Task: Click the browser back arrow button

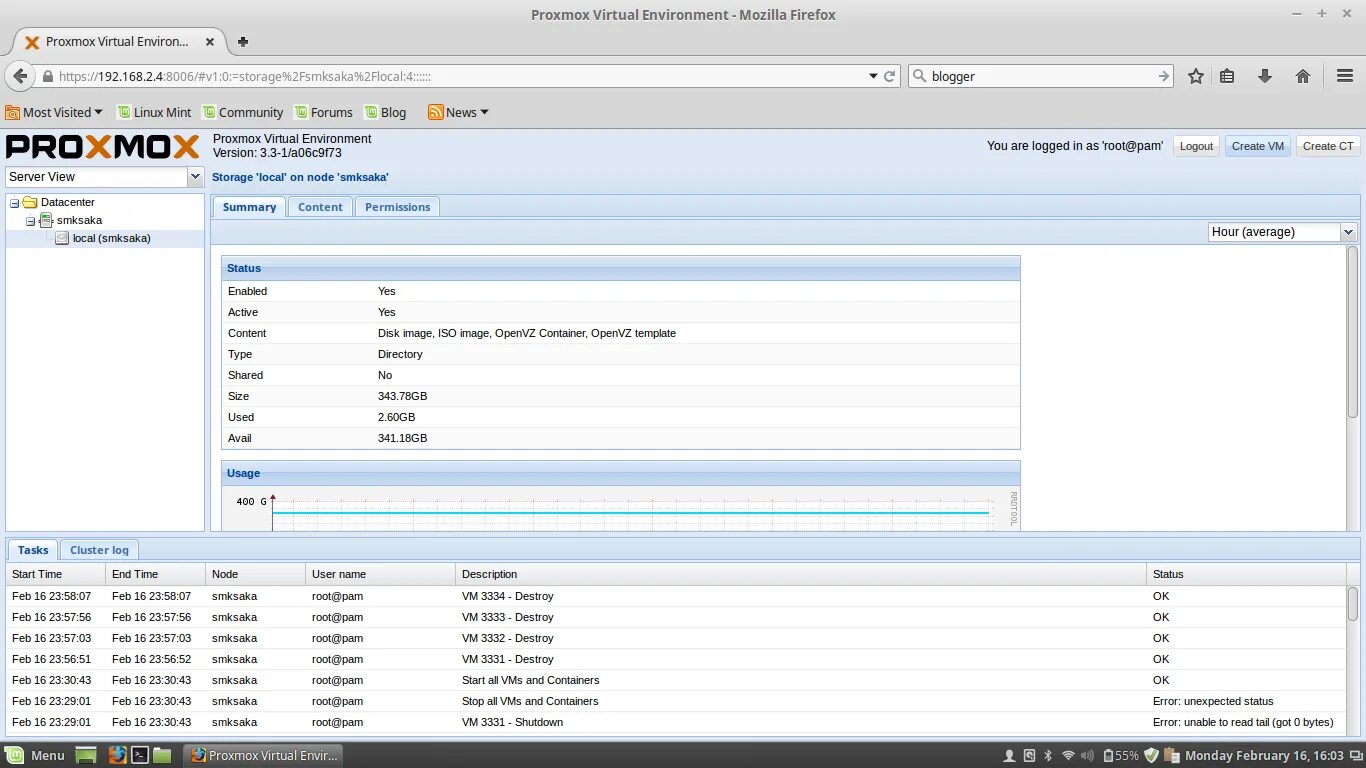Action: coord(20,76)
